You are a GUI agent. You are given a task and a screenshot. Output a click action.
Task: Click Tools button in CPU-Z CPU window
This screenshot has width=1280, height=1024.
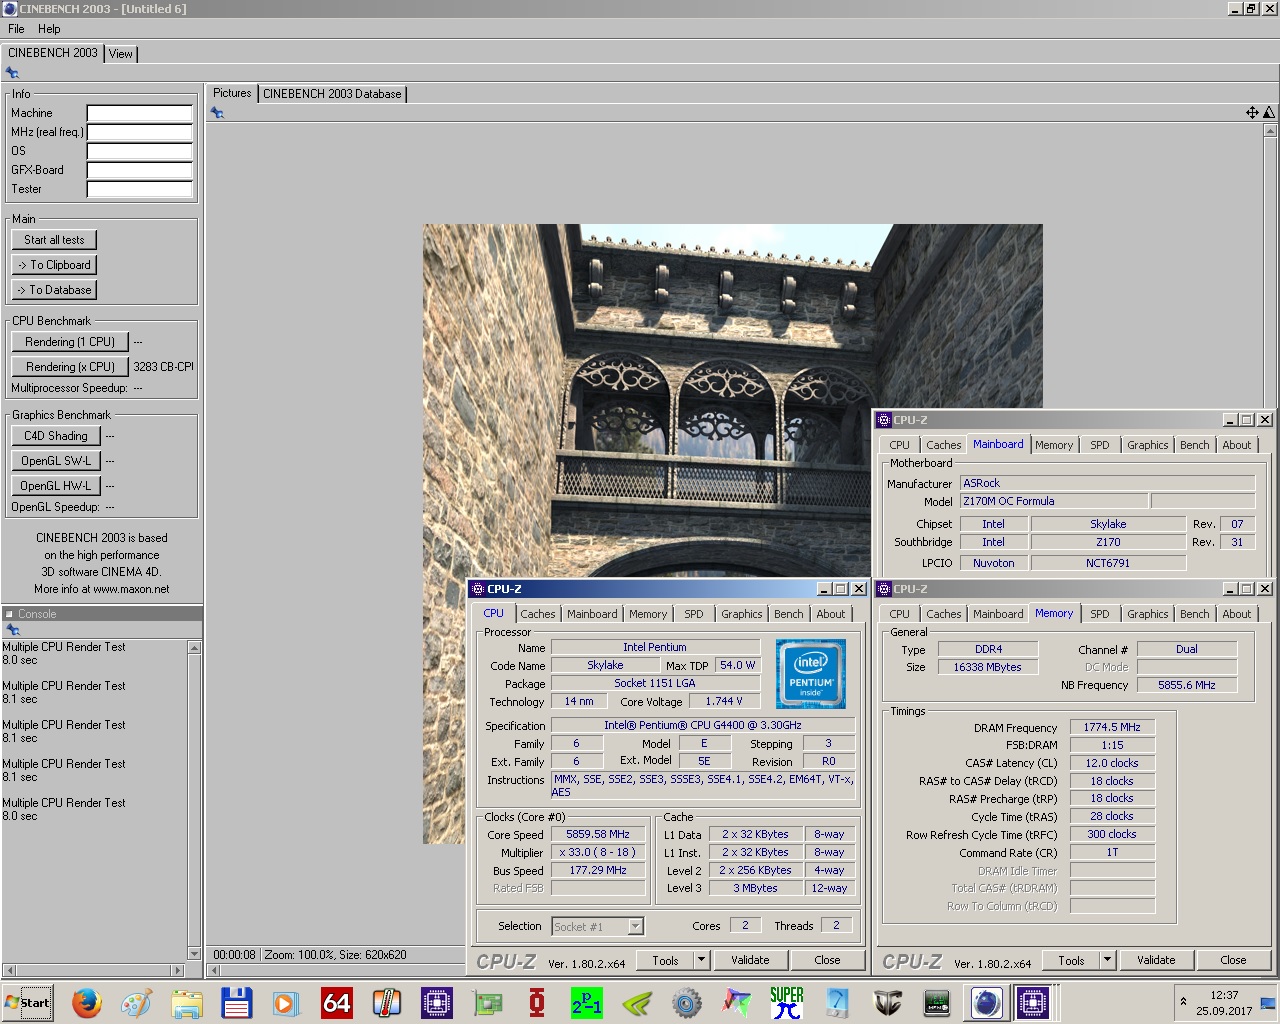point(665,960)
